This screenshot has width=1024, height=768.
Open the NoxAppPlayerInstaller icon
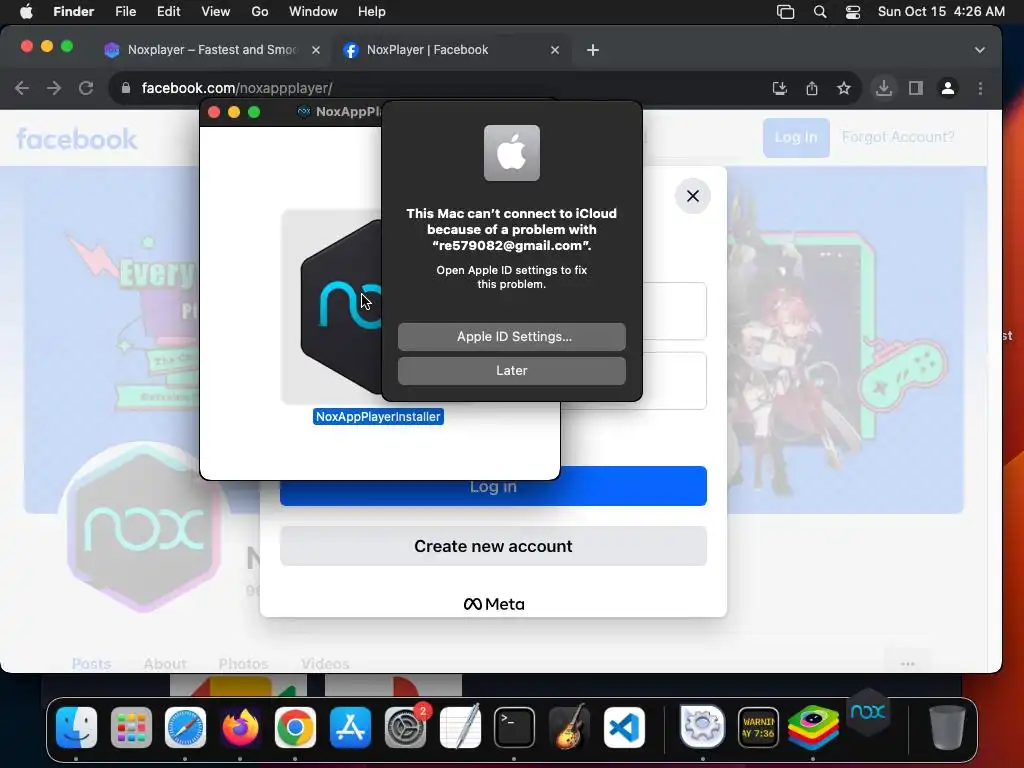(340, 307)
